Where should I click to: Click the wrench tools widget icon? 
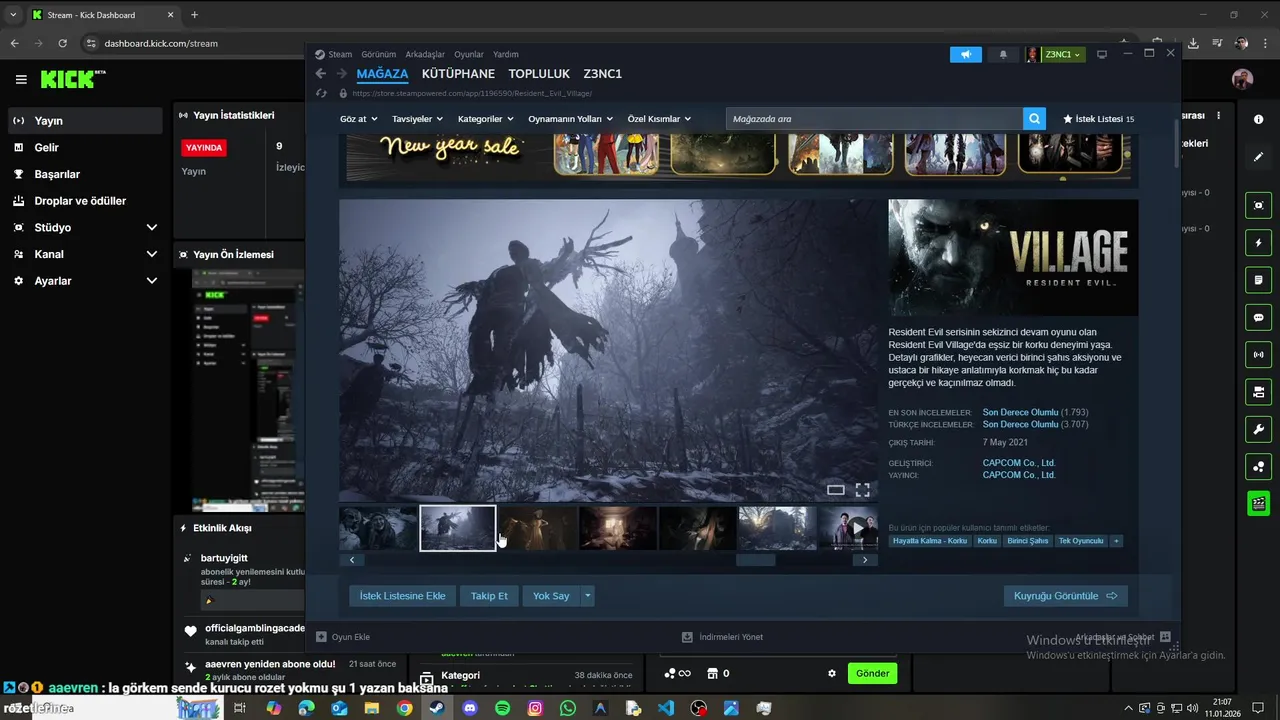[x=1258, y=430]
